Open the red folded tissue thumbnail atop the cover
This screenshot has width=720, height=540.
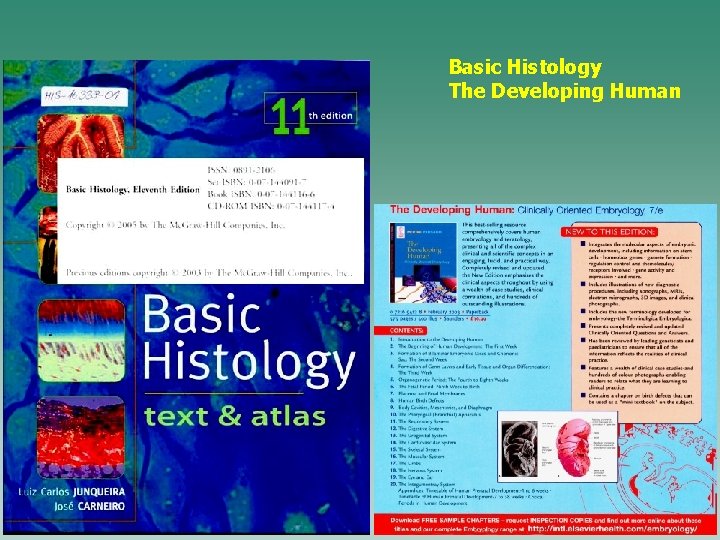(81, 153)
